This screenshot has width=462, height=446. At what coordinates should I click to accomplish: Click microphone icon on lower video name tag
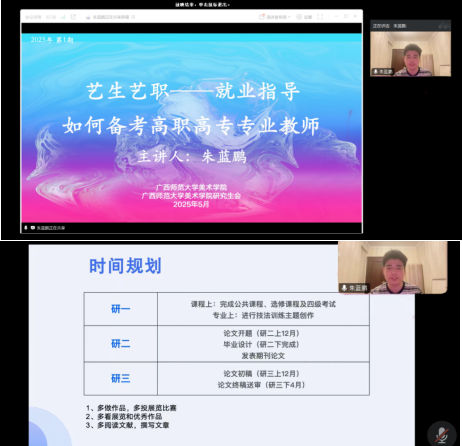[344, 288]
